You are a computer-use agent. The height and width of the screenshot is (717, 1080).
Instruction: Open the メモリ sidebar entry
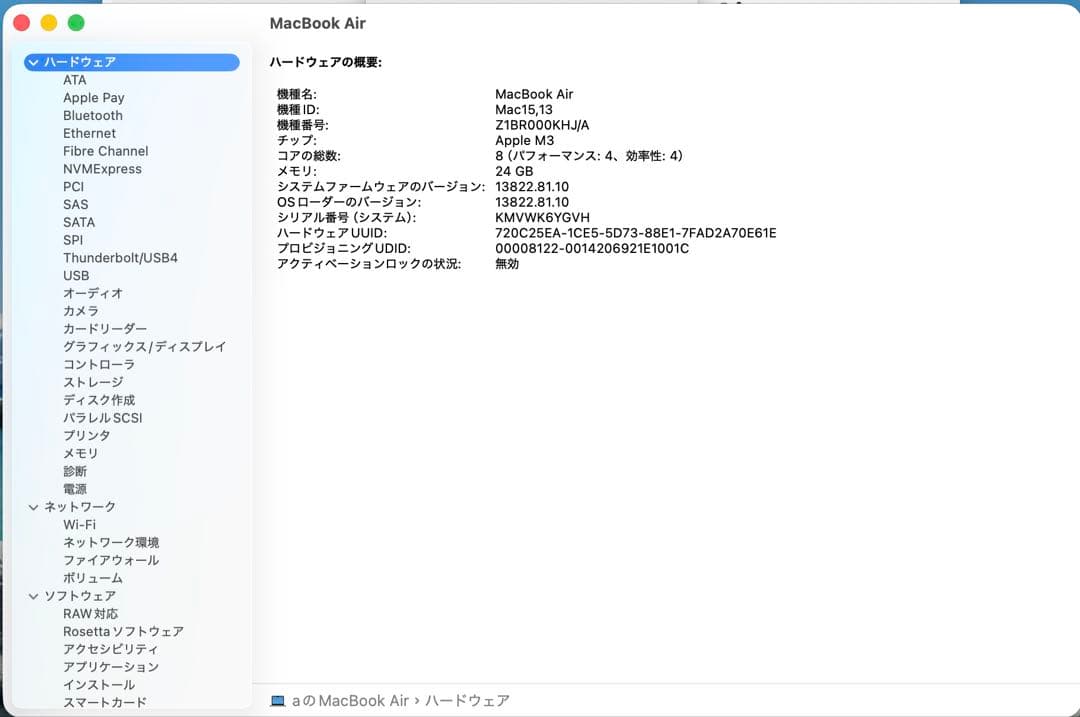[x=81, y=453]
